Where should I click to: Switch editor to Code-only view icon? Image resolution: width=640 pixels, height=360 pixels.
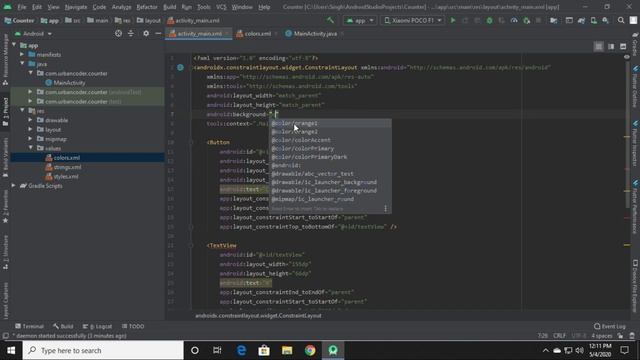(598, 47)
